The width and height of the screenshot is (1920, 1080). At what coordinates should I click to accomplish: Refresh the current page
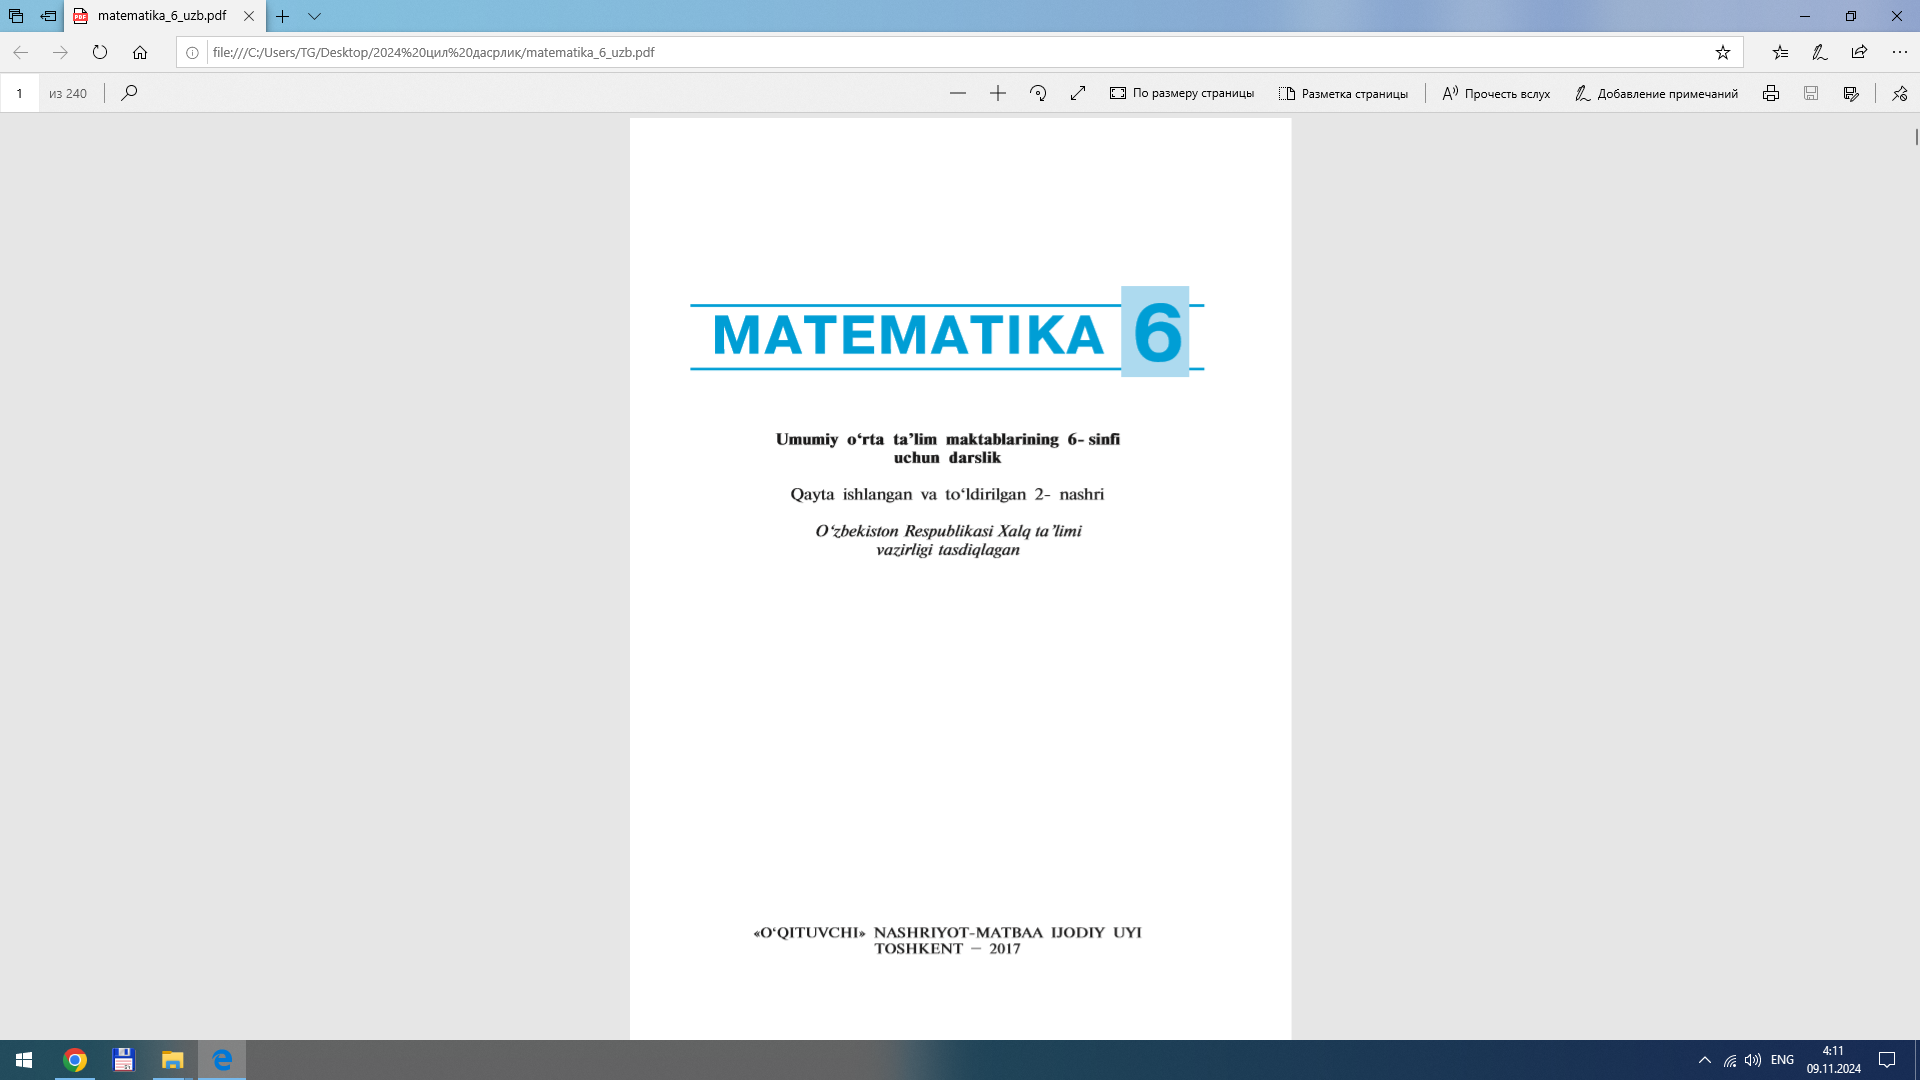click(x=100, y=53)
